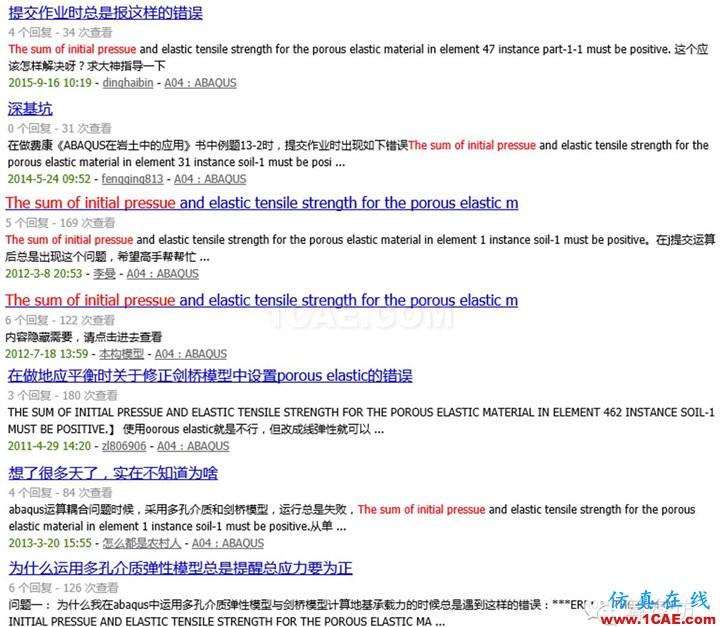Open author profile dinghaibin
Viewport: 720px width, 627px height.
tap(128, 83)
